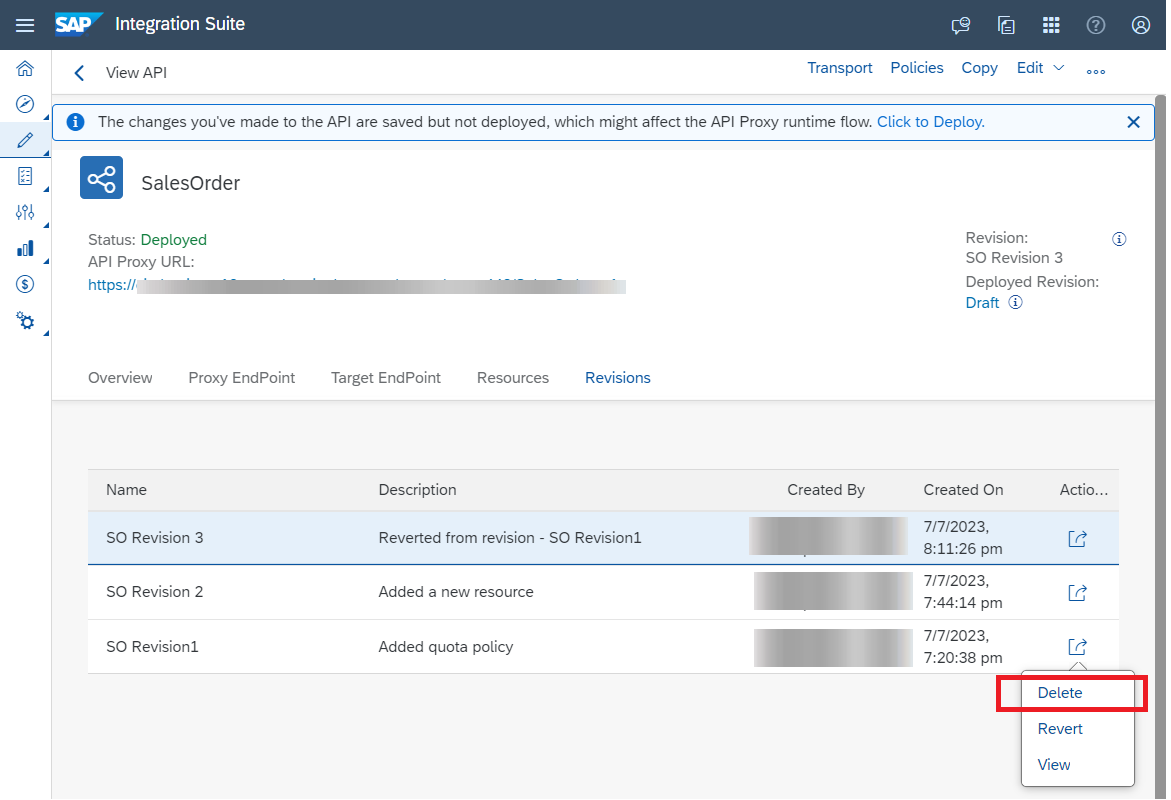This screenshot has height=800, width=1171.
Task: Click the 'Click to Deploy' link
Action: (x=930, y=122)
